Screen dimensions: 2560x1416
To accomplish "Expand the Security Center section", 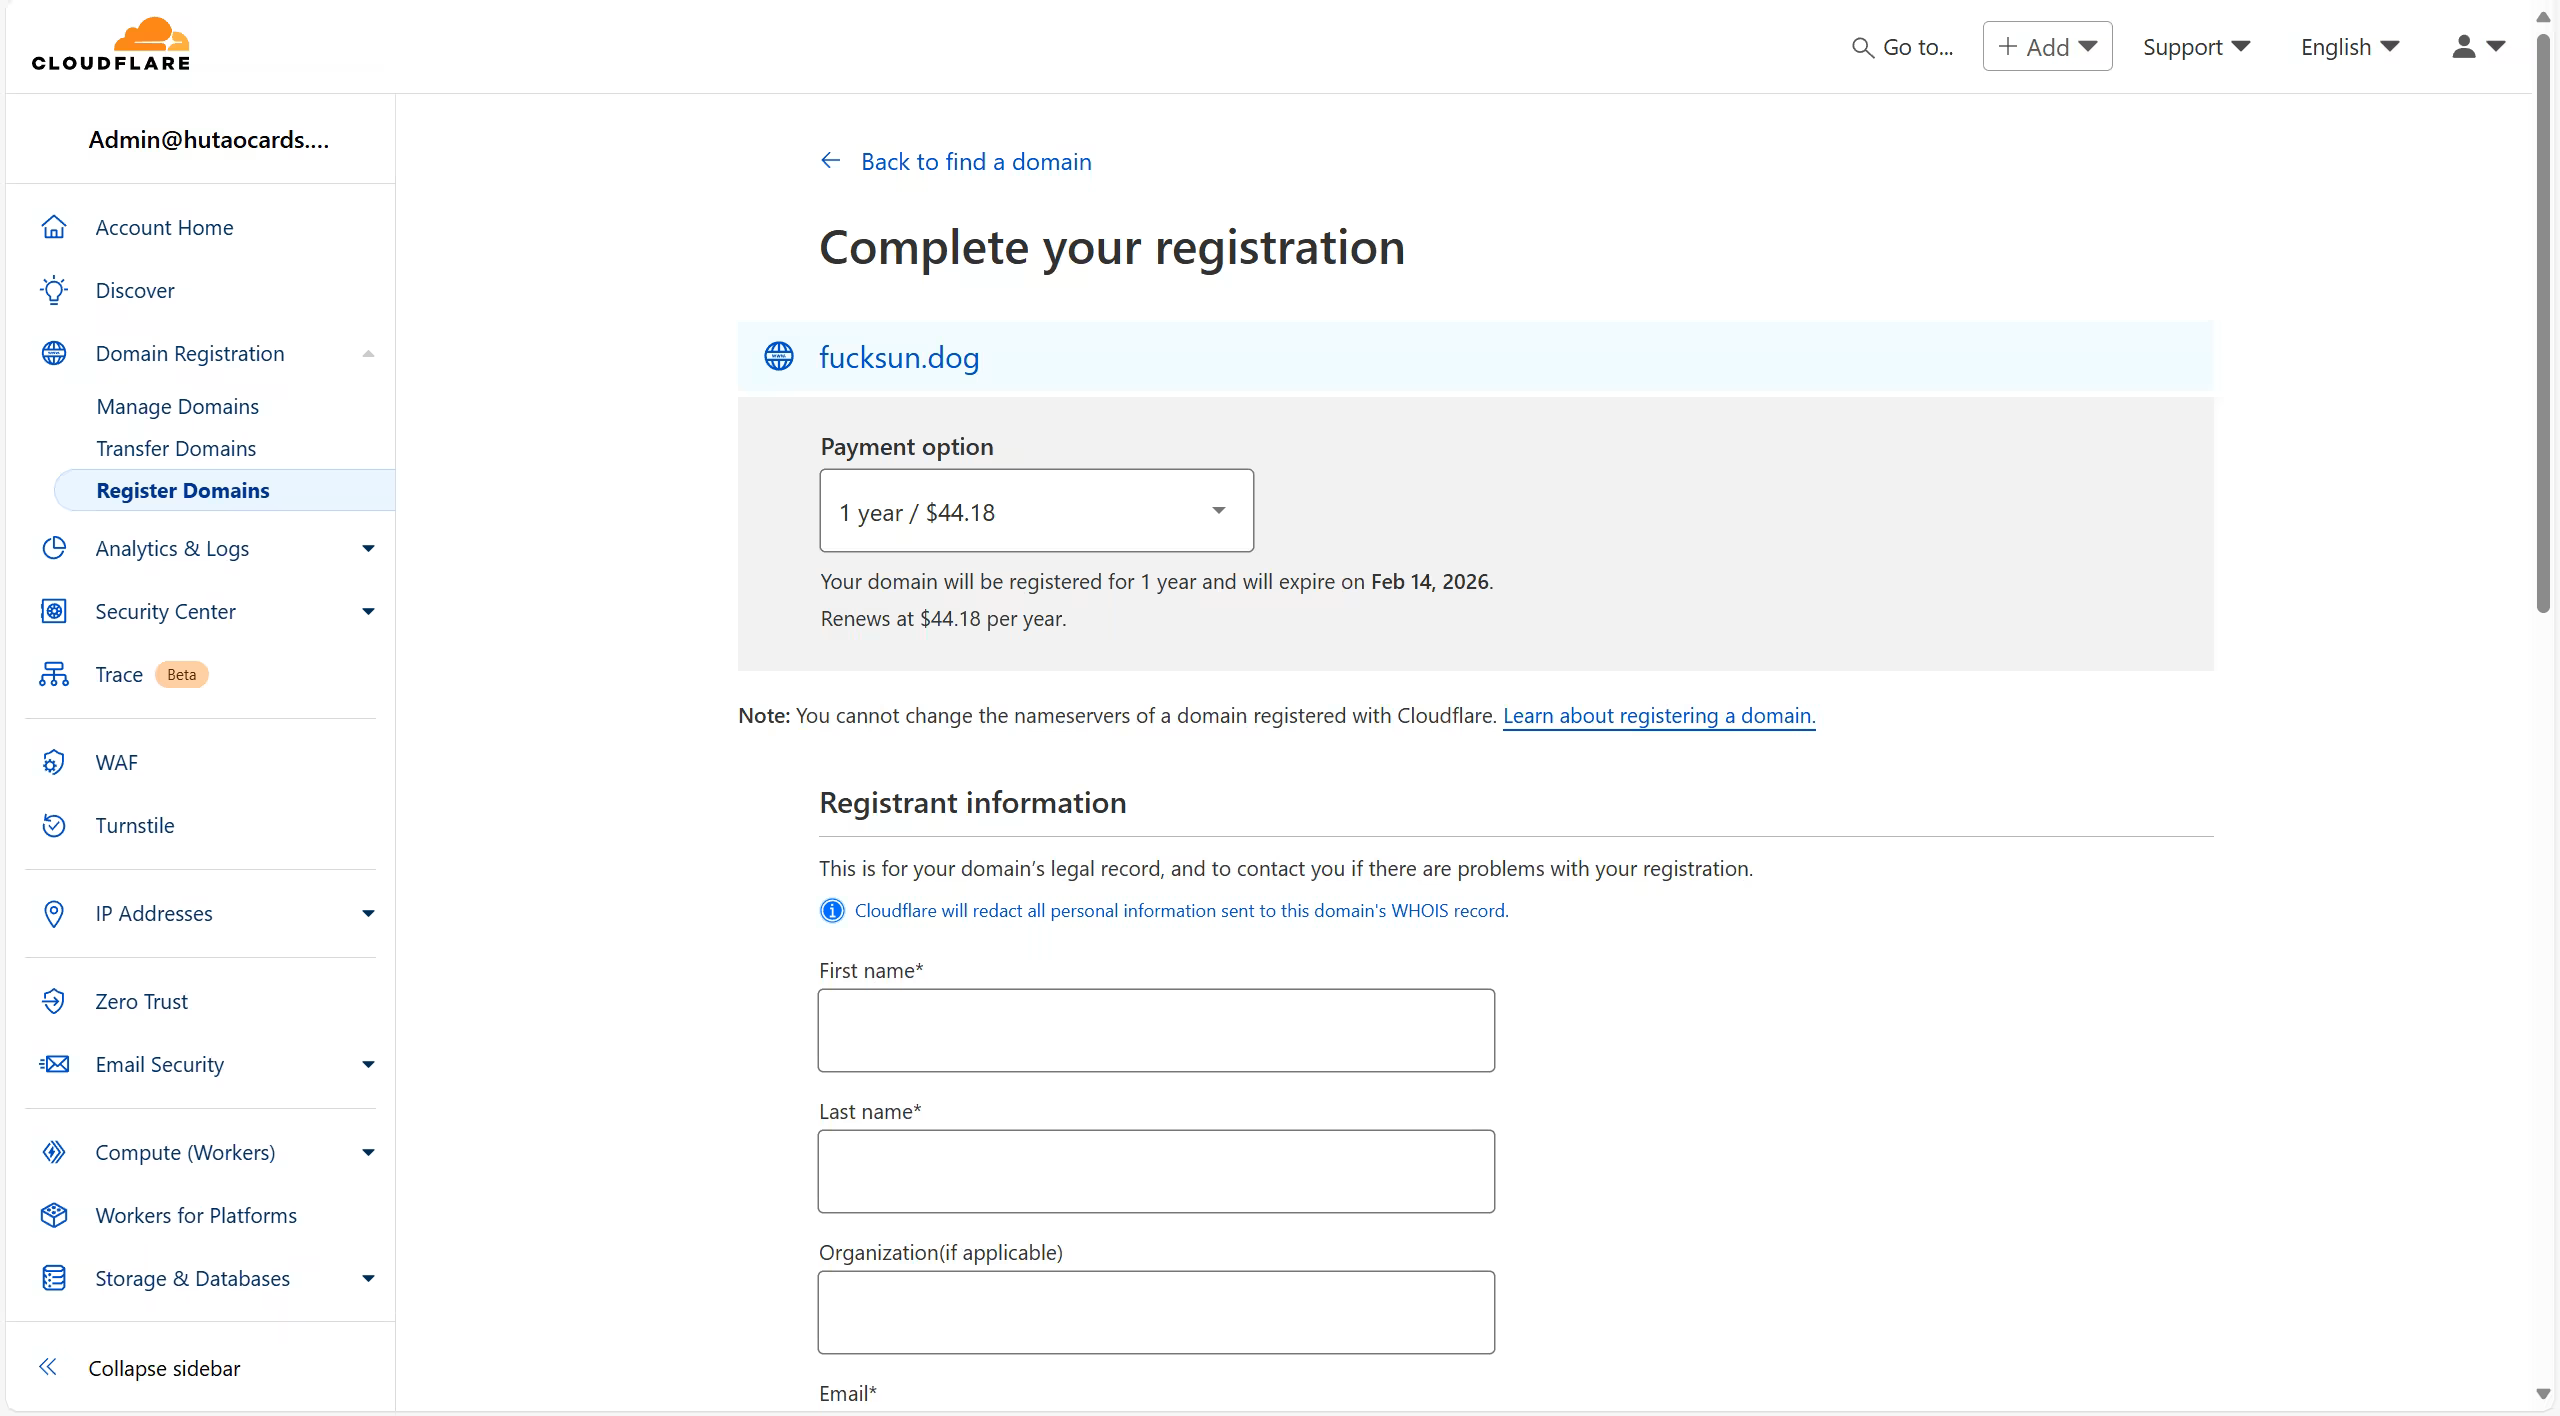I will tap(368, 612).
